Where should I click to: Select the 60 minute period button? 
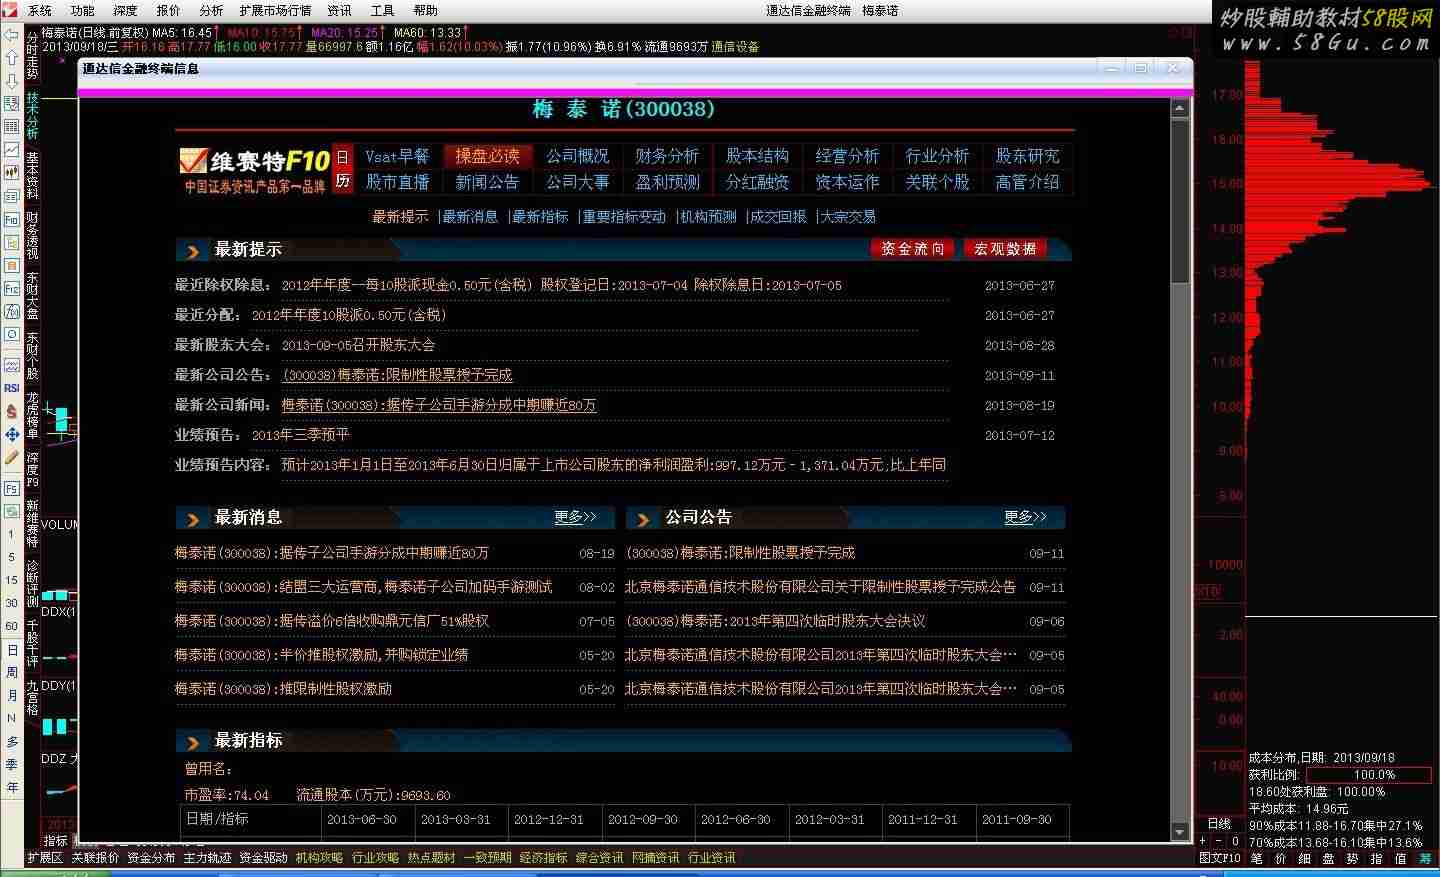click(12, 626)
